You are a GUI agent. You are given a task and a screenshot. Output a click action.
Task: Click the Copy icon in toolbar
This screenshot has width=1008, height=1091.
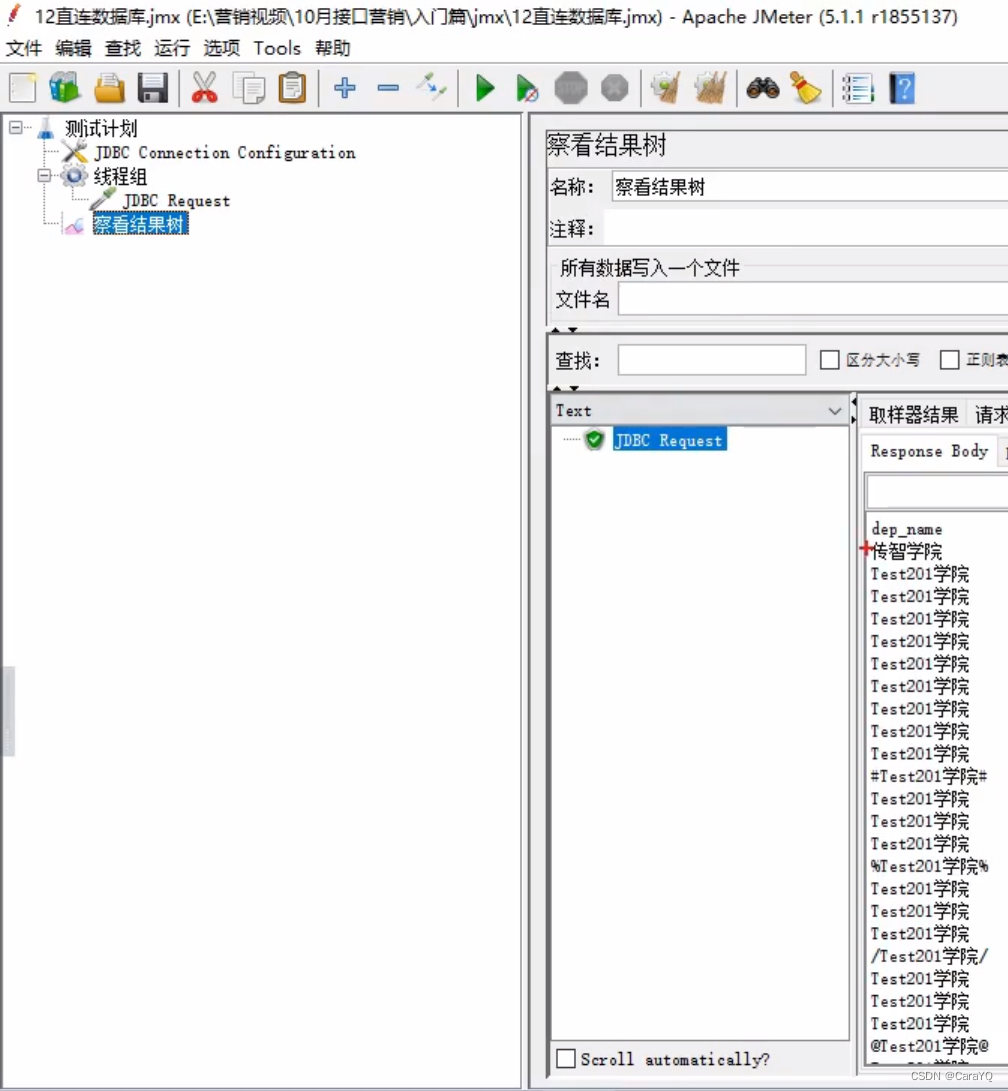[x=248, y=88]
